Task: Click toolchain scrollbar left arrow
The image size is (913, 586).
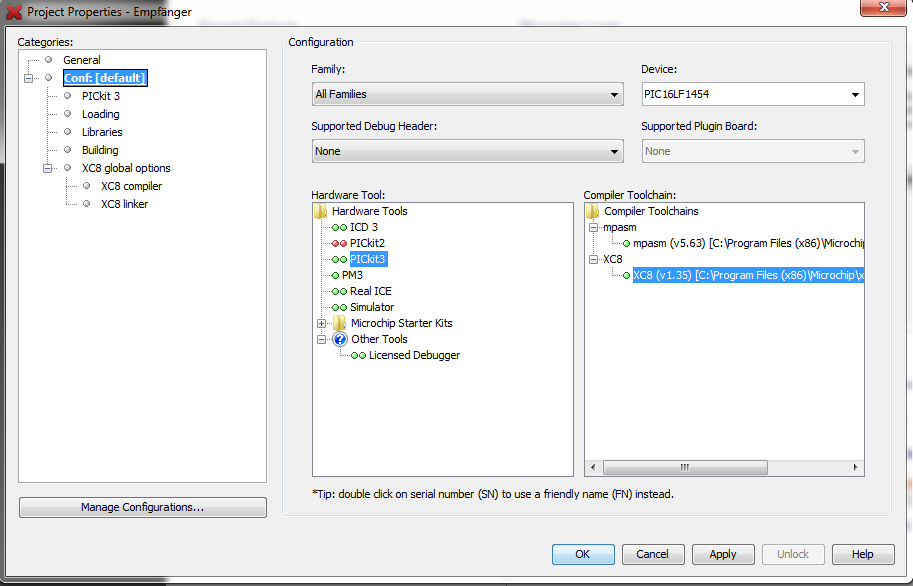Action: tap(593, 467)
